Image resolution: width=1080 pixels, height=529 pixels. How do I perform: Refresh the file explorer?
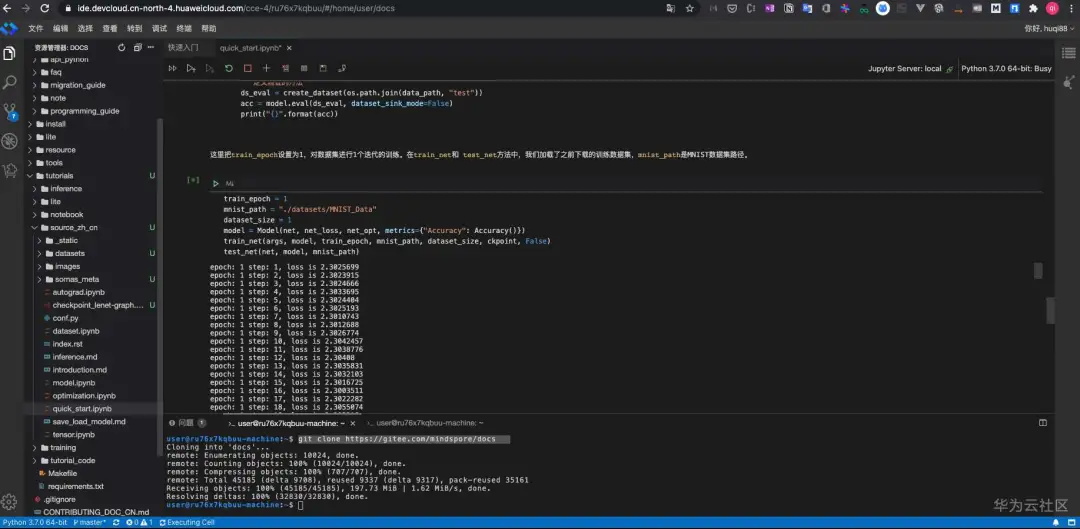pyautogui.click(x=122, y=47)
